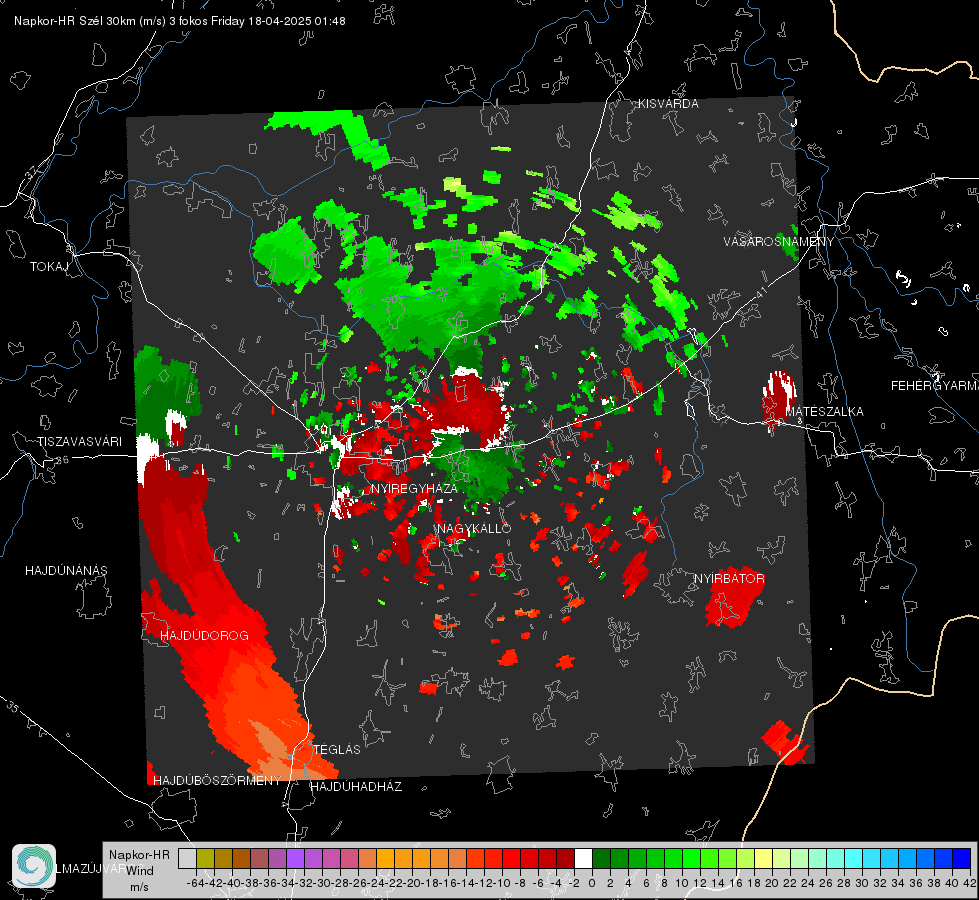Select the FEHÉRGYARMAT label at right edge
Screen dimensions: 979x900
pyautogui.click(x=935, y=386)
